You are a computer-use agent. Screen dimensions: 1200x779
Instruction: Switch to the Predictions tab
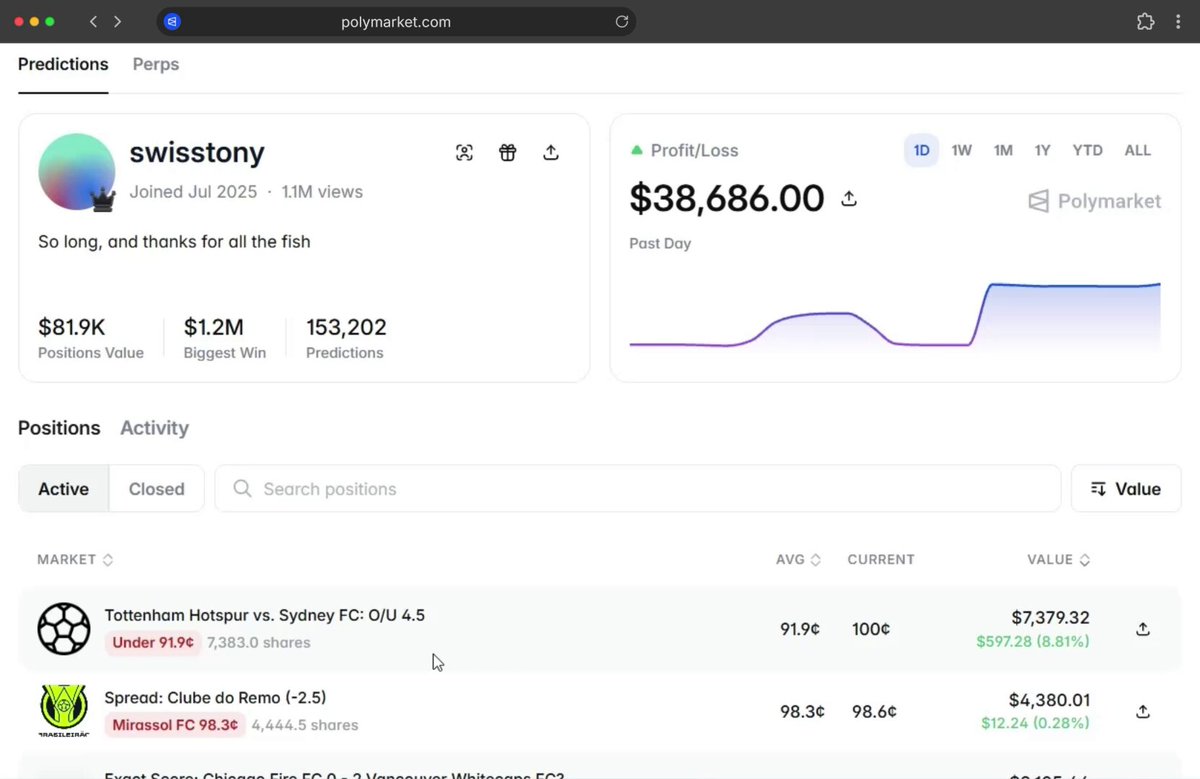[63, 65]
